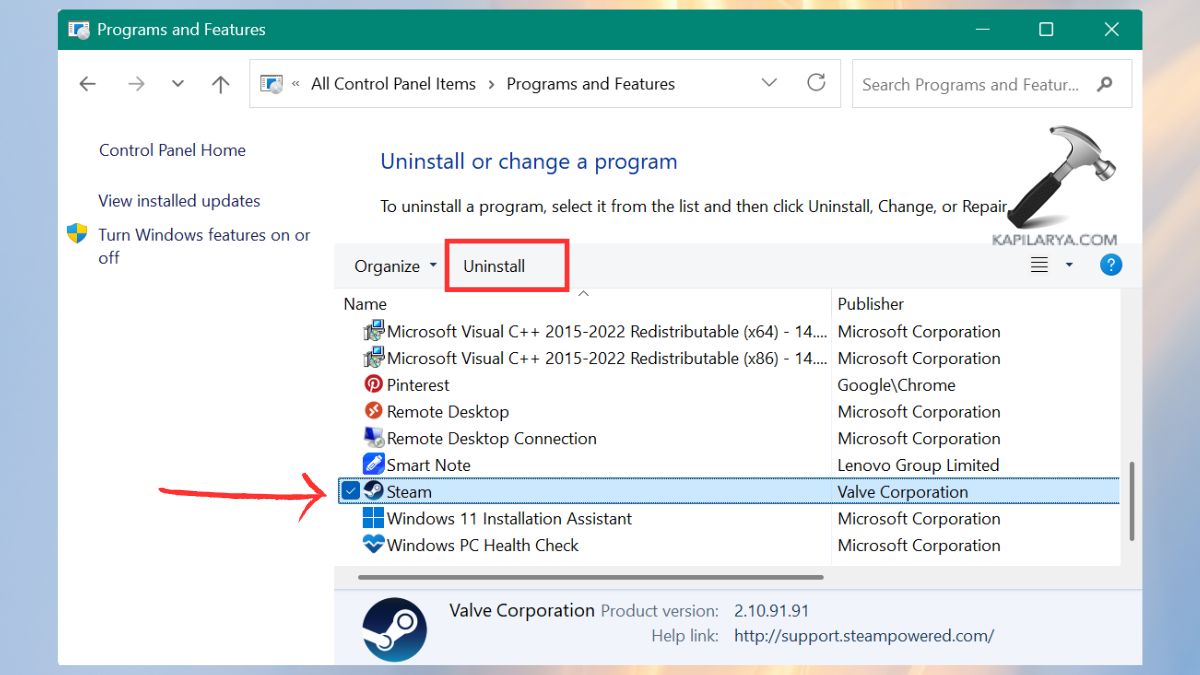Open View installed updates
The width and height of the screenshot is (1200, 675).
tap(179, 200)
